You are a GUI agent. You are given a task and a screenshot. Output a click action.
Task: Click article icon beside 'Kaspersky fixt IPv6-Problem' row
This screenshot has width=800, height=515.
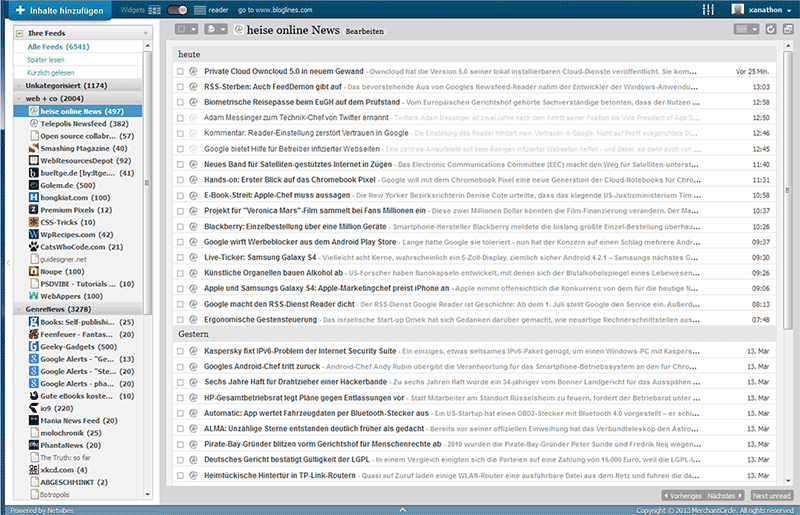point(193,351)
